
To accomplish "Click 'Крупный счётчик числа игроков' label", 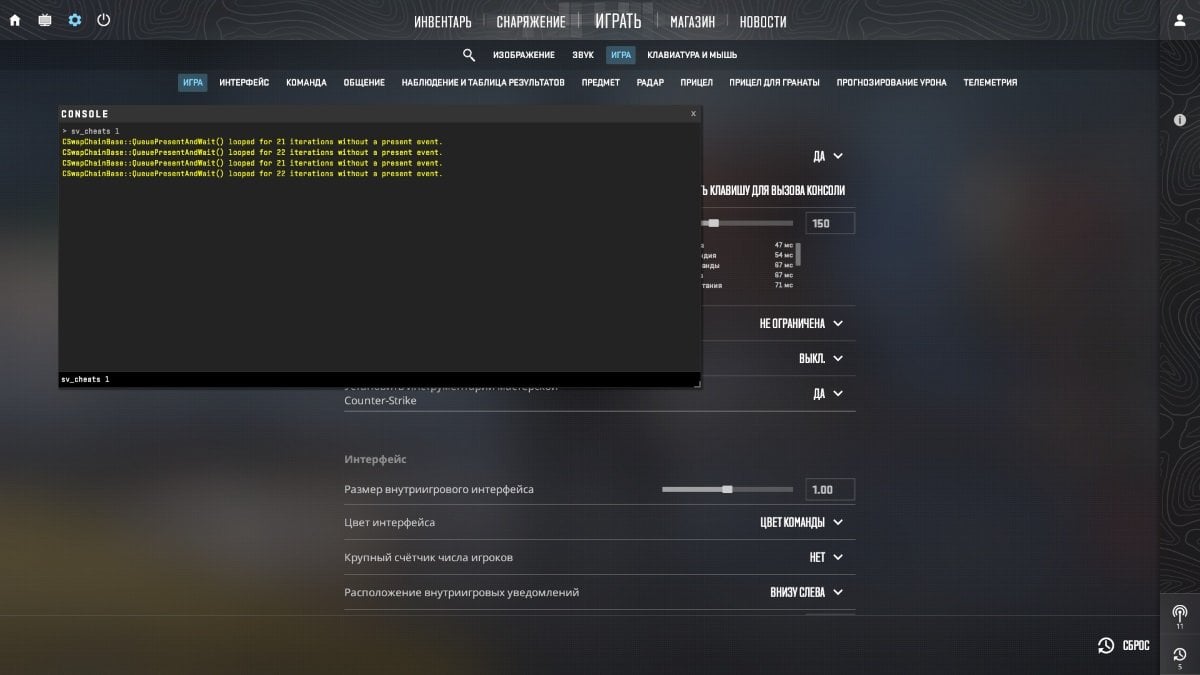I will [x=428, y=557].
